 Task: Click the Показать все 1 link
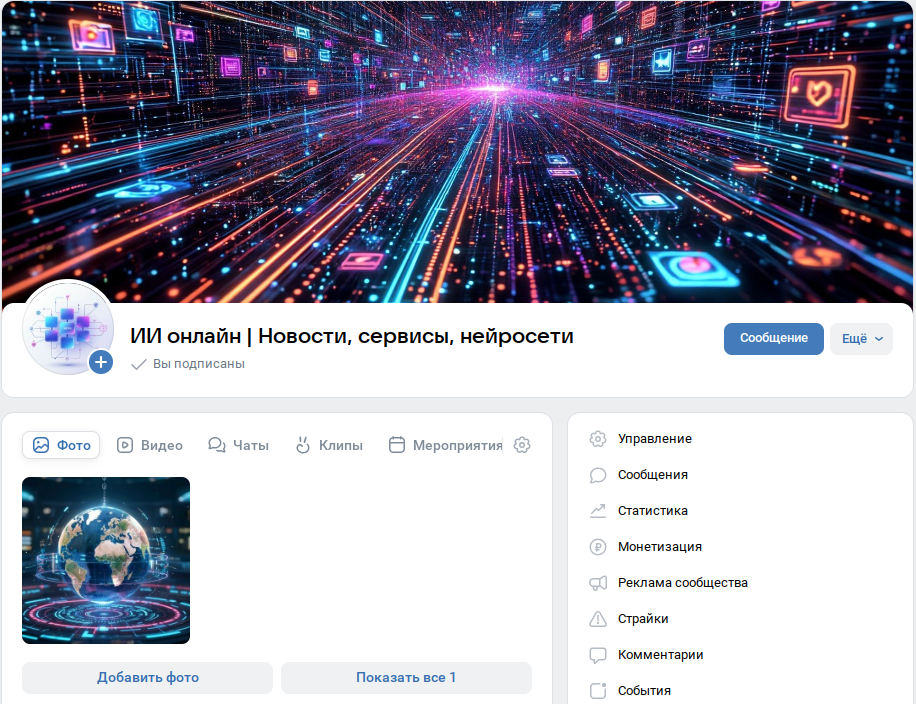point(406,677)
